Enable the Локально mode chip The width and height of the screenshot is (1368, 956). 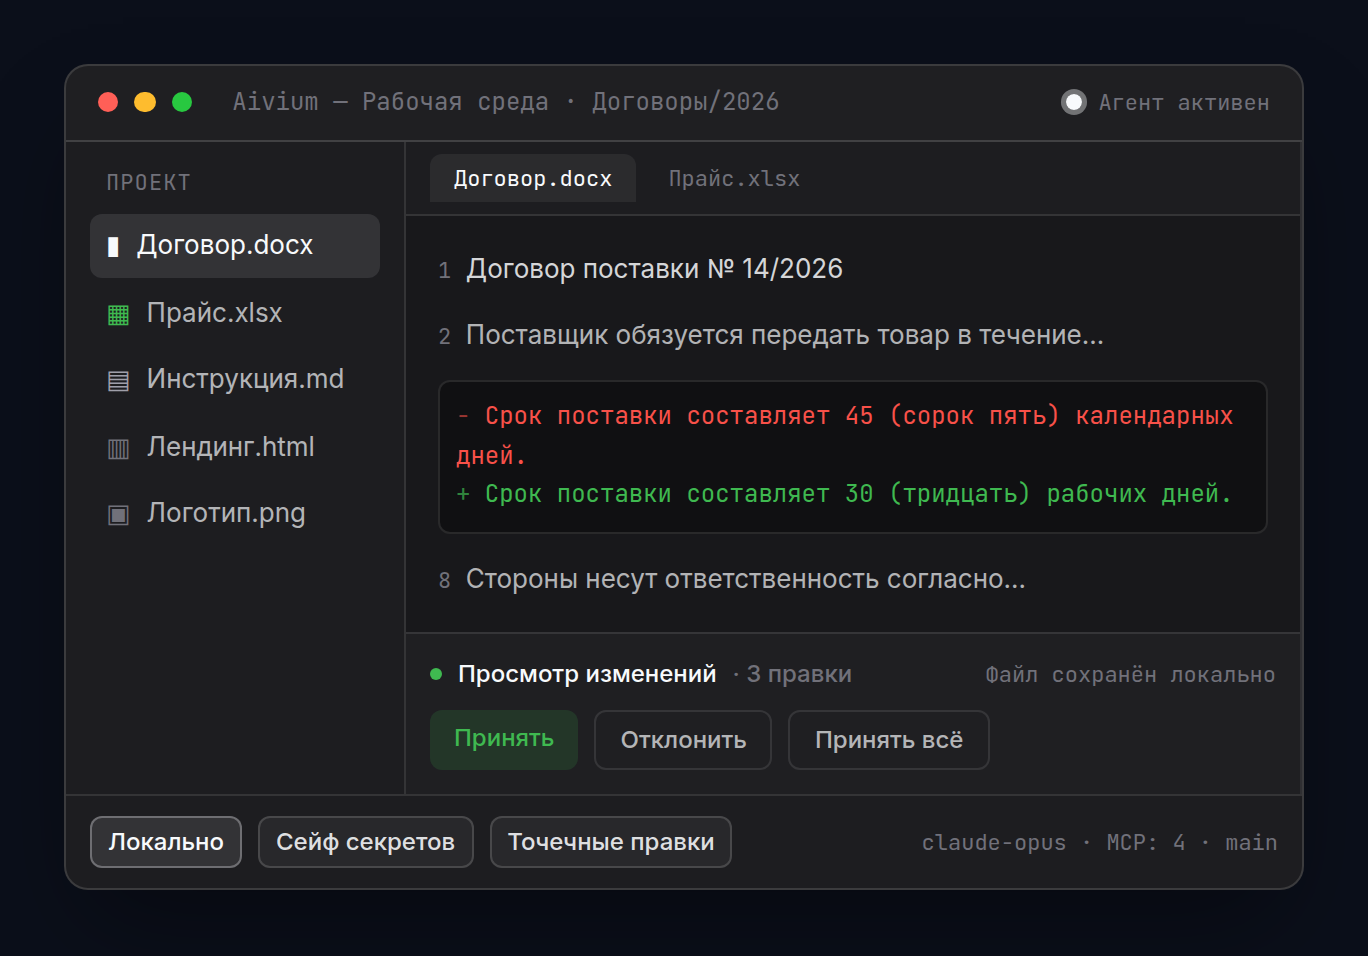point(166,842)
